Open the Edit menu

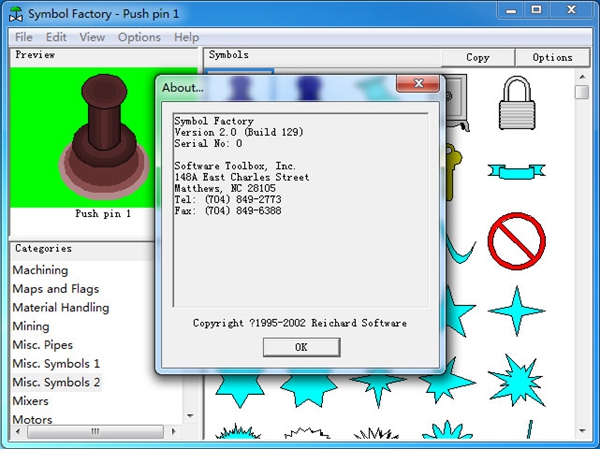click(x=56, y=37)
